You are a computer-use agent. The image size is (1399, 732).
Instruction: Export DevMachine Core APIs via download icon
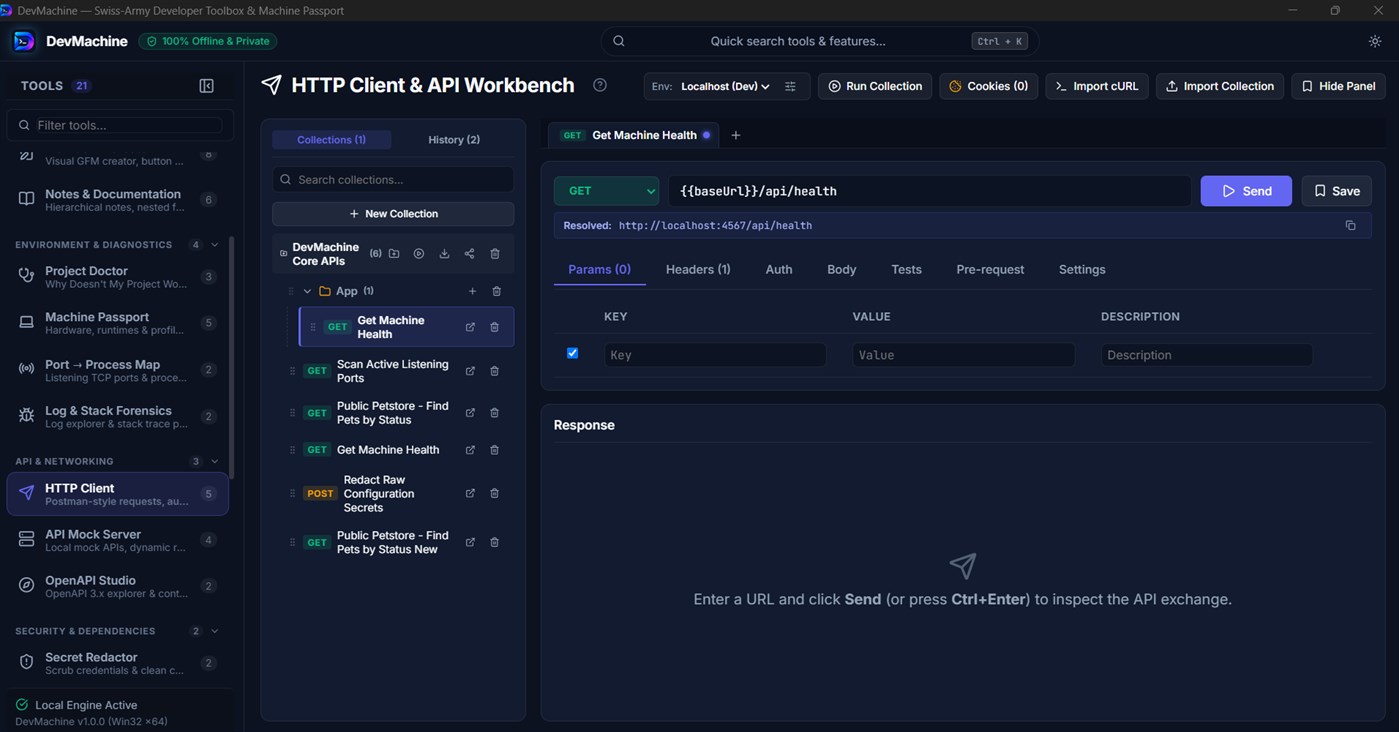click(444, 254)
